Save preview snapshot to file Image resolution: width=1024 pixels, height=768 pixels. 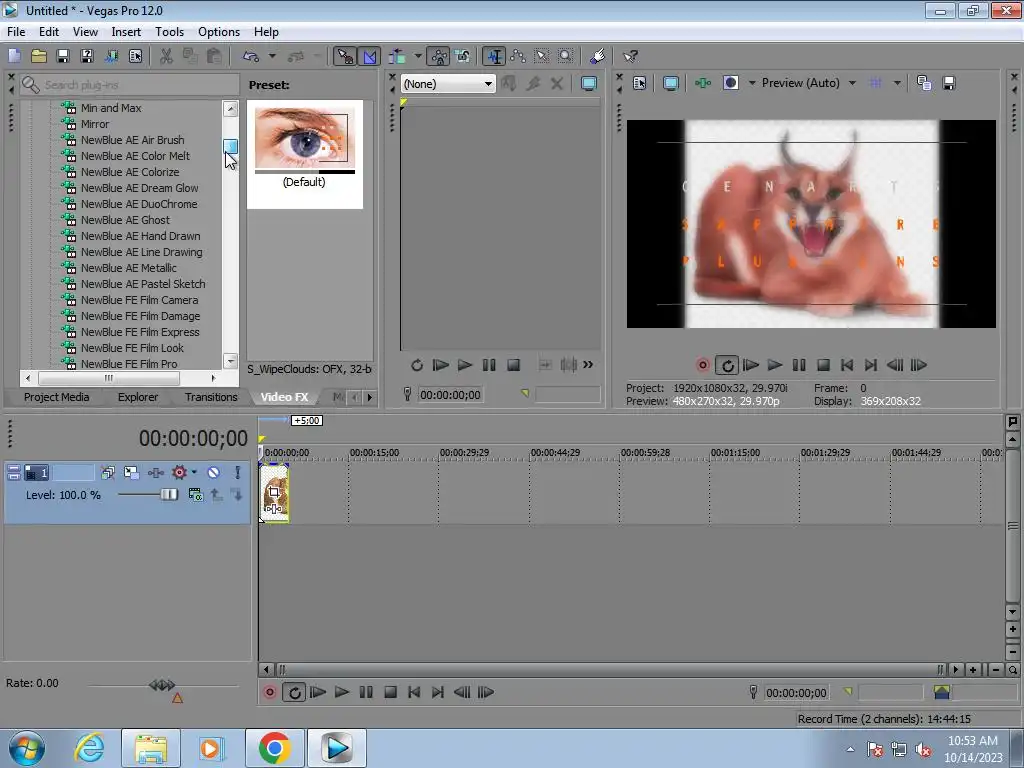click(x=949, y=83)
